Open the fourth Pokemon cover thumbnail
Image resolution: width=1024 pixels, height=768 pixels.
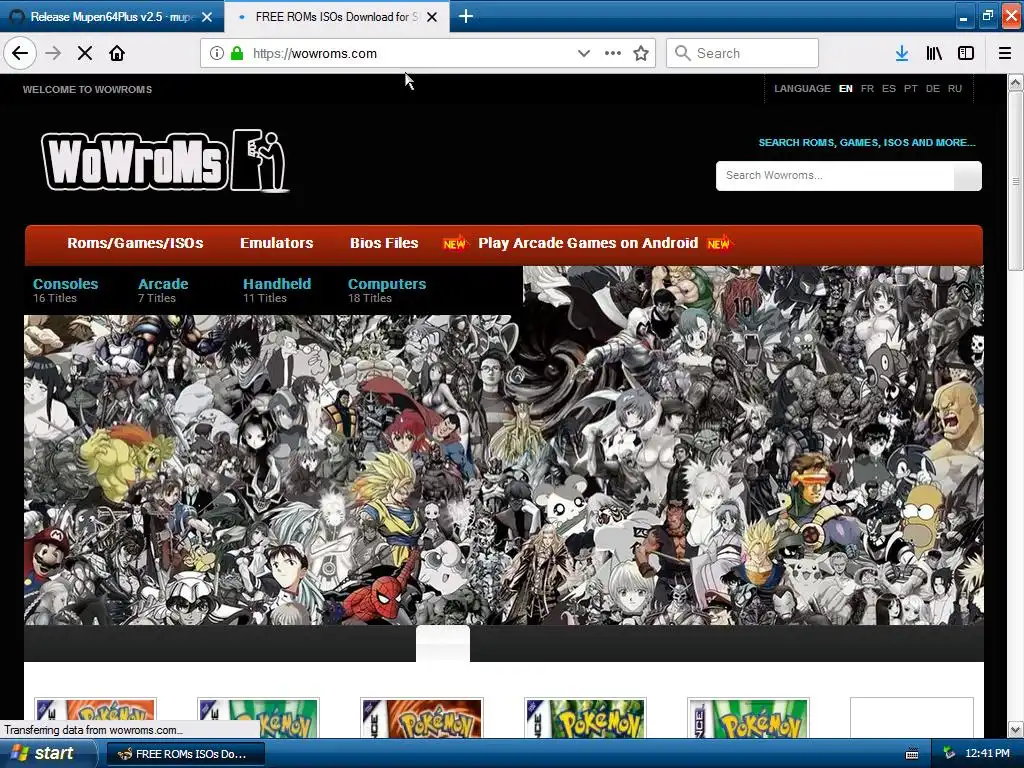coord(585,718)
